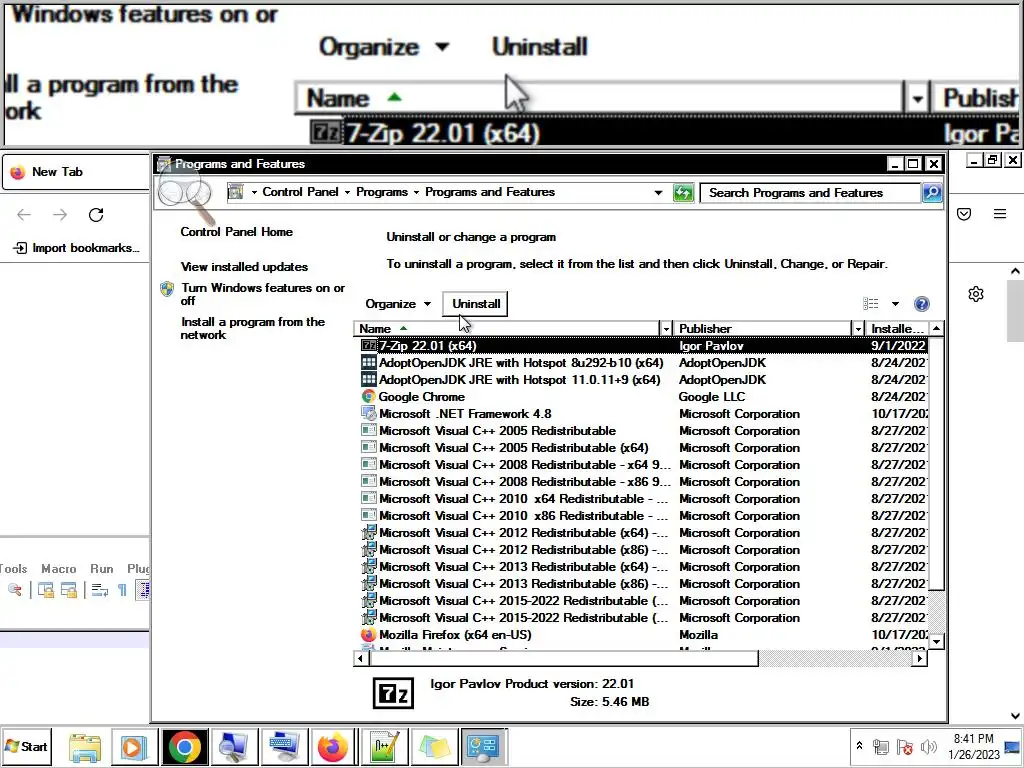
Task: Click Firefox forward arrow
Action: (x=60, y=215)
